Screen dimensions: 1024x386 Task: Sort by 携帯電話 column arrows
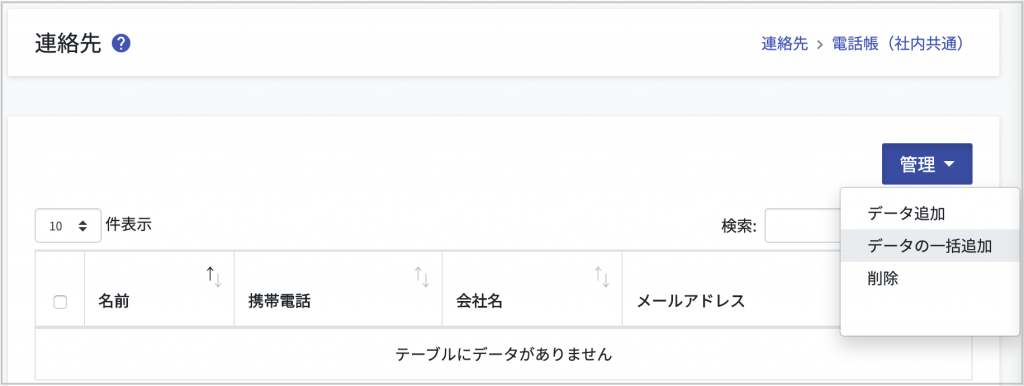422,277
